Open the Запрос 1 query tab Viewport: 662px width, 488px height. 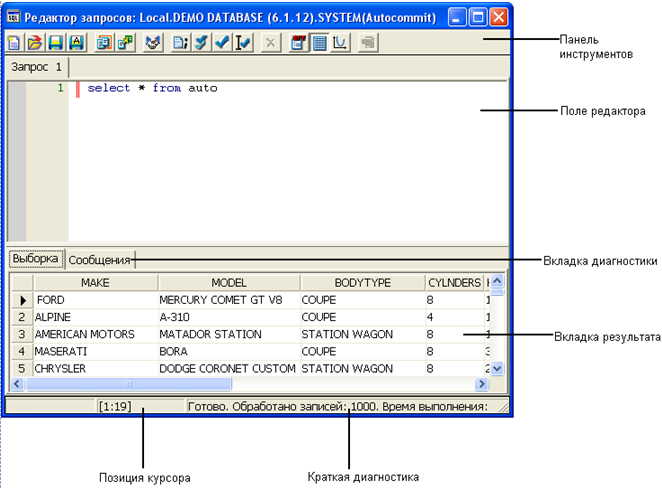36,67
